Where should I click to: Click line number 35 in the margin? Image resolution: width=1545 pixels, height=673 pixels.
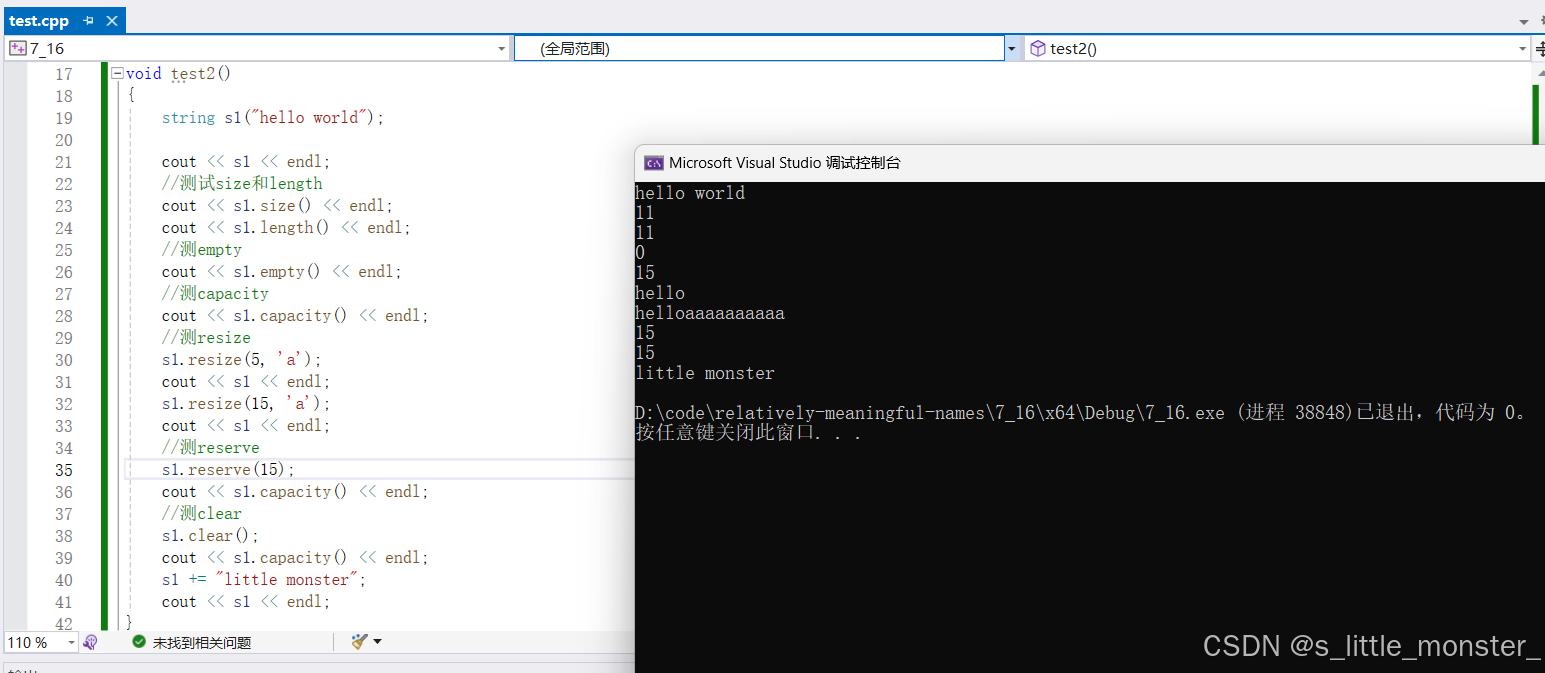64,470
